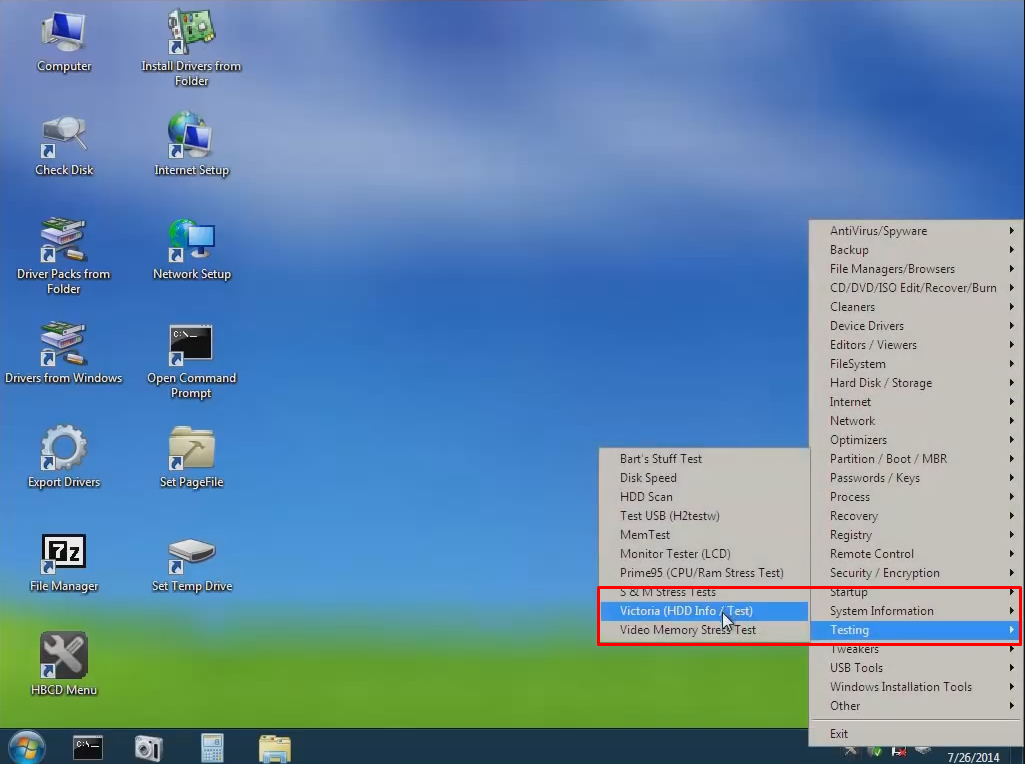1025x764 pixels.
Task: Open the Recovery menu category
Action: [x=915, y=515]
